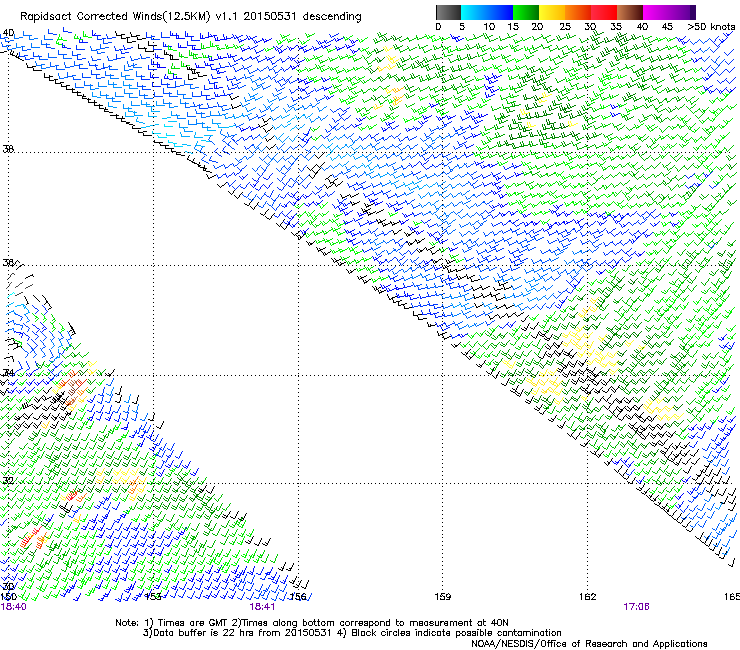Click the '156' longitude axis label

tap(298, 597)
